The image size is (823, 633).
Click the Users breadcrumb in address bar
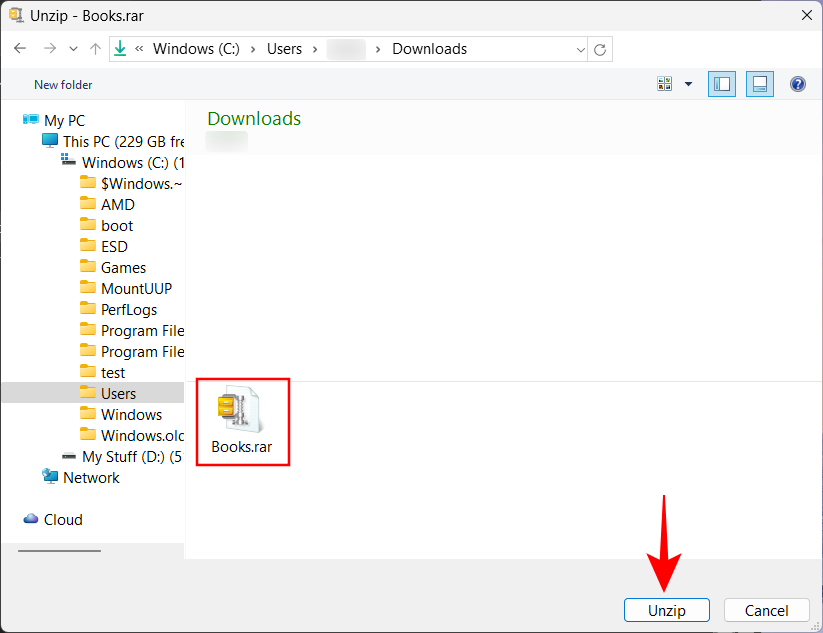coord(285,49)
